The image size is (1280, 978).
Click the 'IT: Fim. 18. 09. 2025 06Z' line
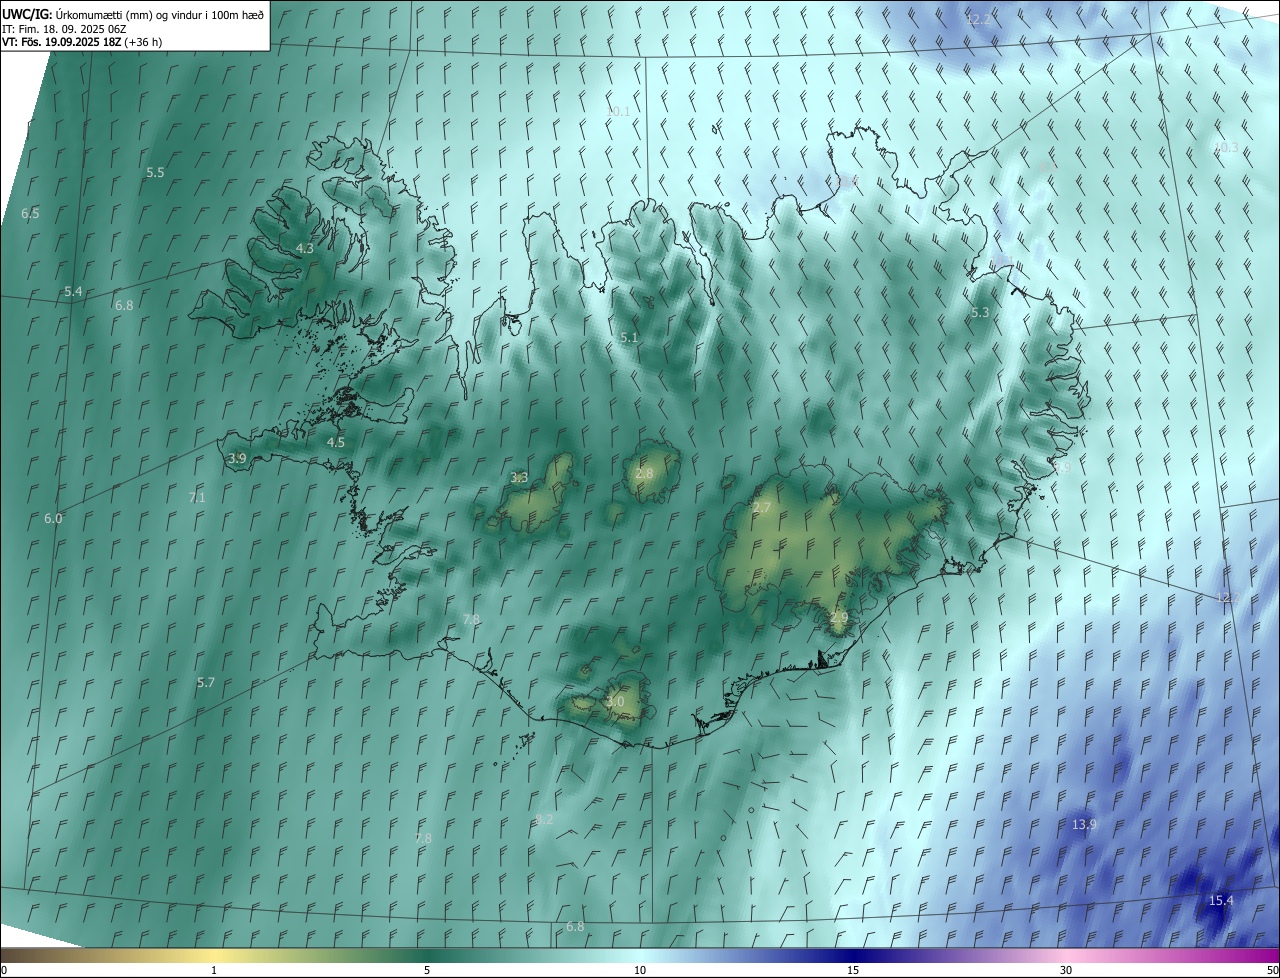66,28
